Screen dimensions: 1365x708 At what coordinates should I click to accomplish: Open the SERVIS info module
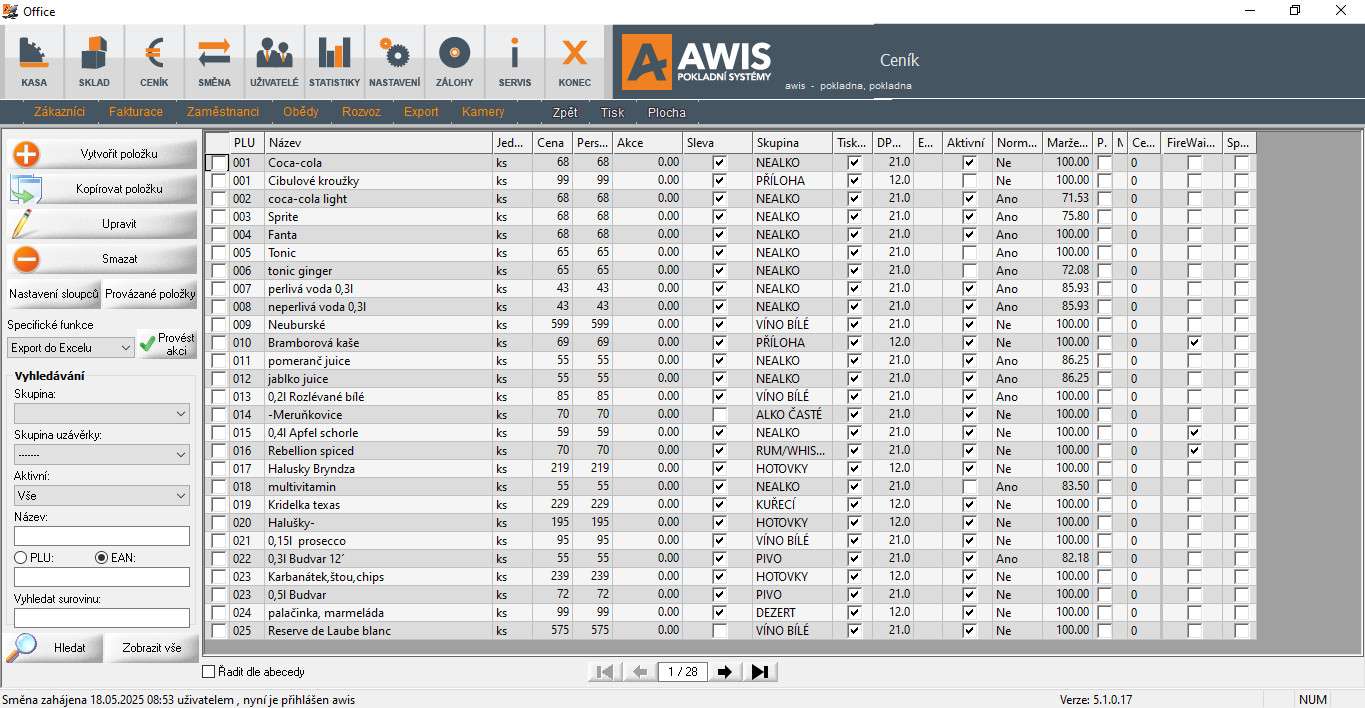click(x=514, y=62)
